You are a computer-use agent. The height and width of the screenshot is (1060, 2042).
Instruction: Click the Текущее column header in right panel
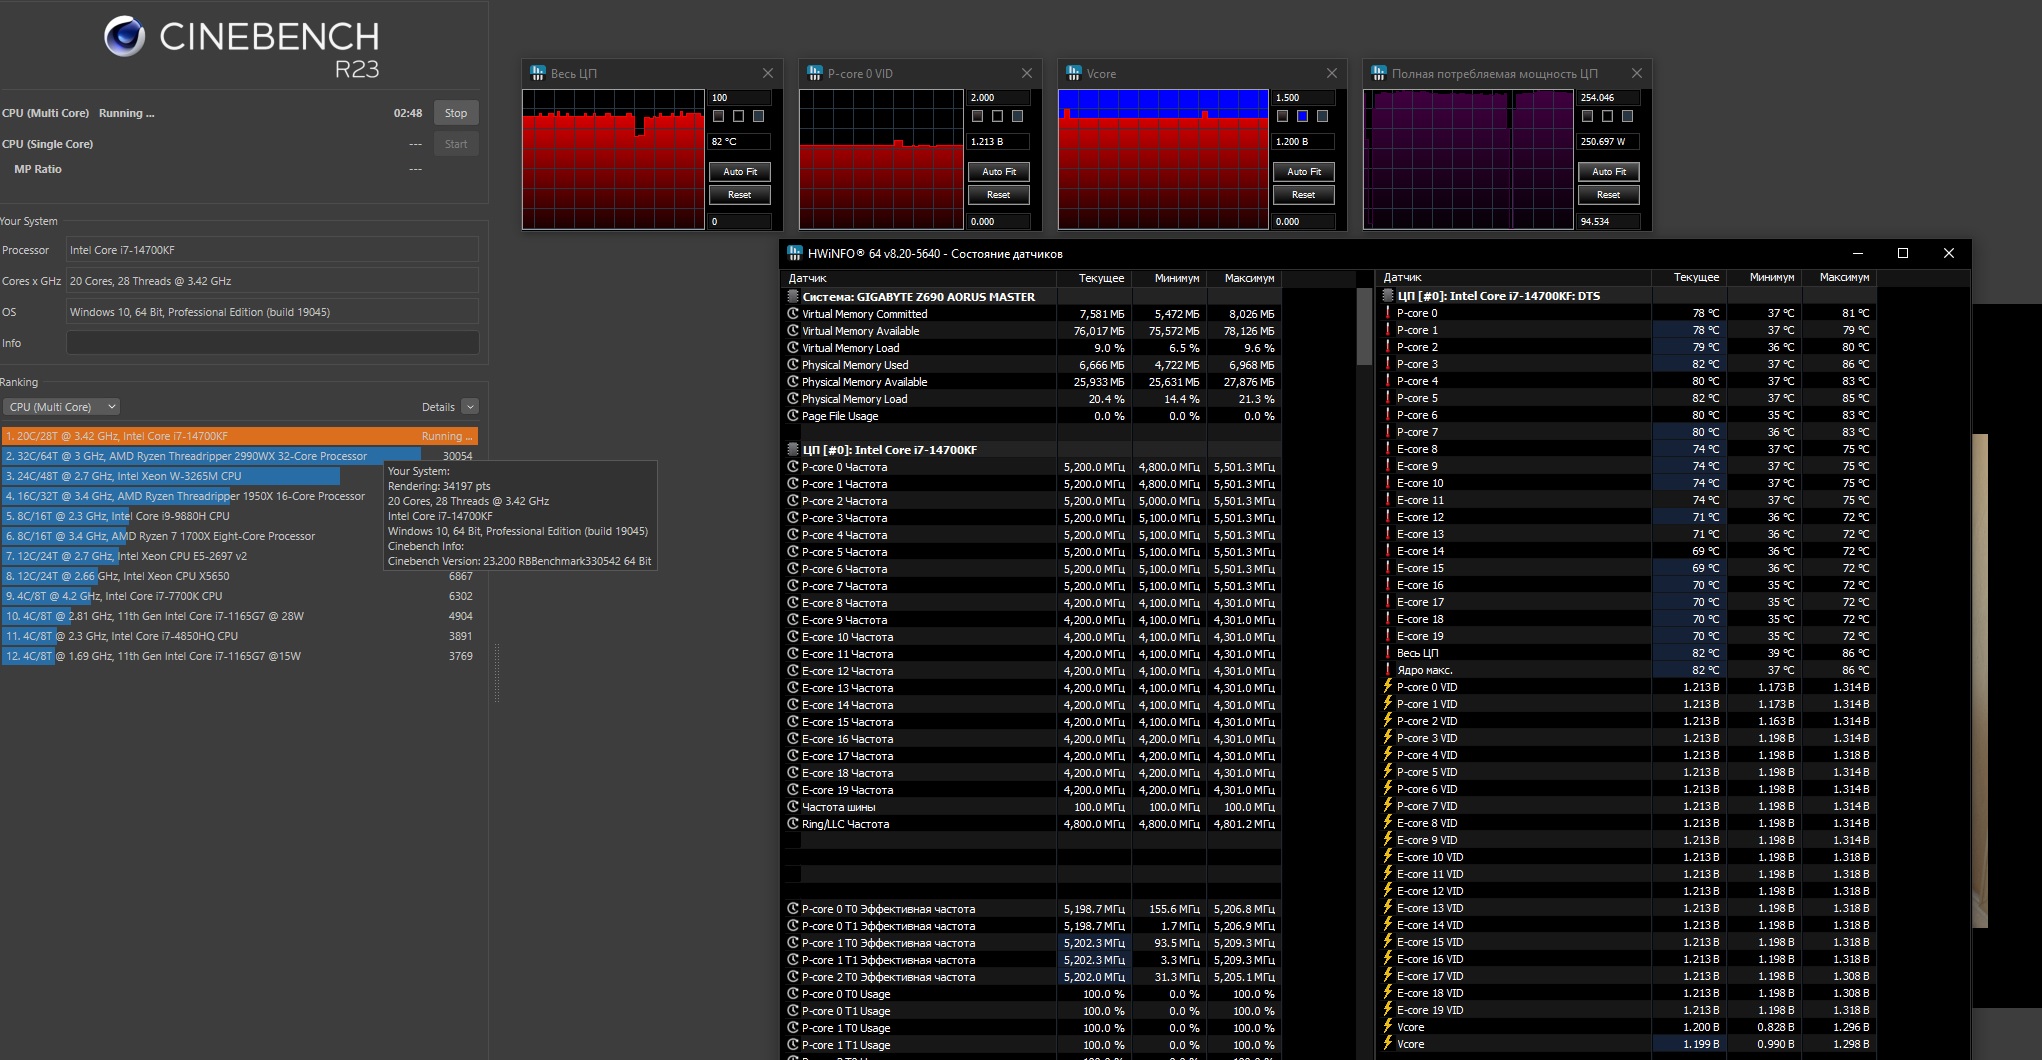click(x=1689, y=277)
